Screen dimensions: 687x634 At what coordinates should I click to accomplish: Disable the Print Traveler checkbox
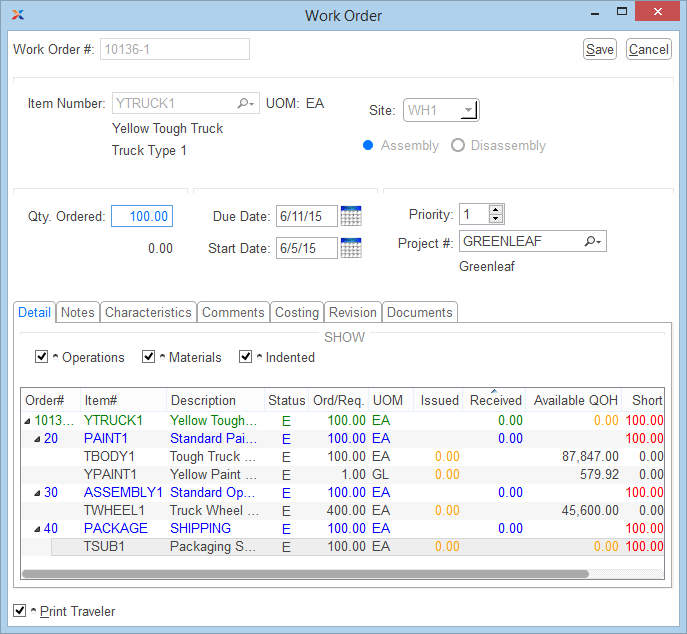[x=20, y=611]
